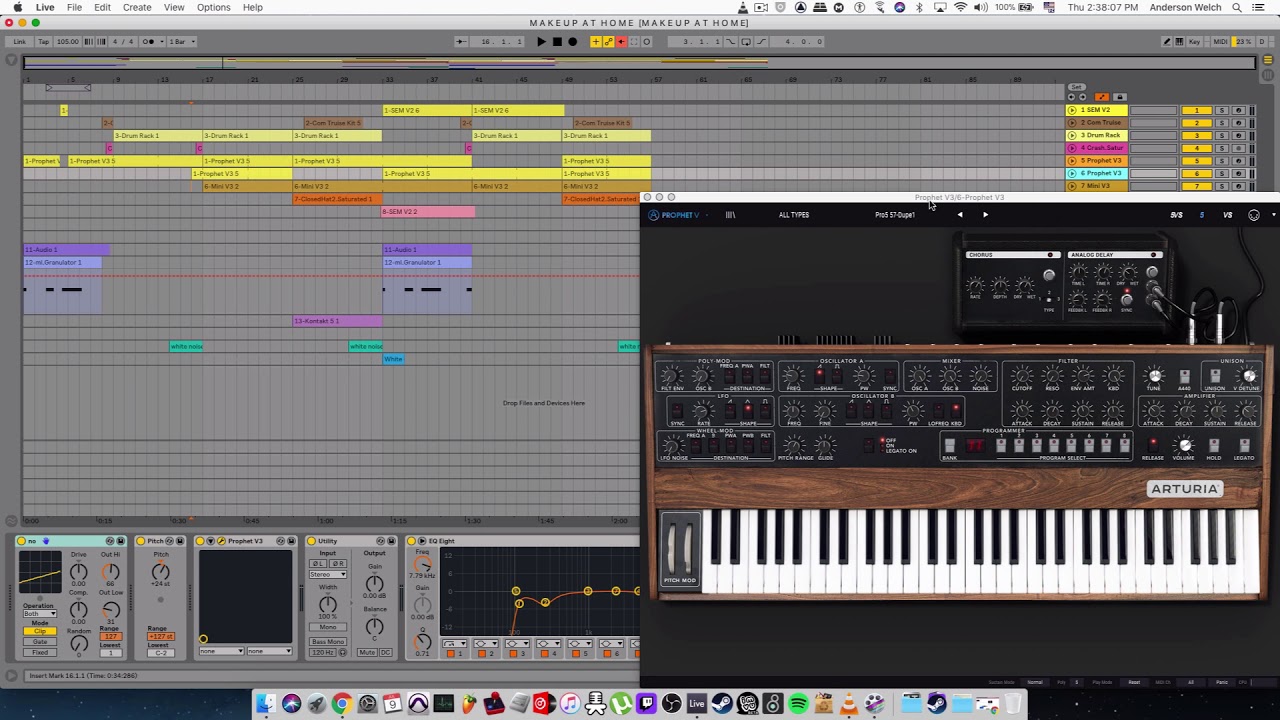
Task: Unfold the 2 Com Truise track
Action: [x=1072, y=123]
